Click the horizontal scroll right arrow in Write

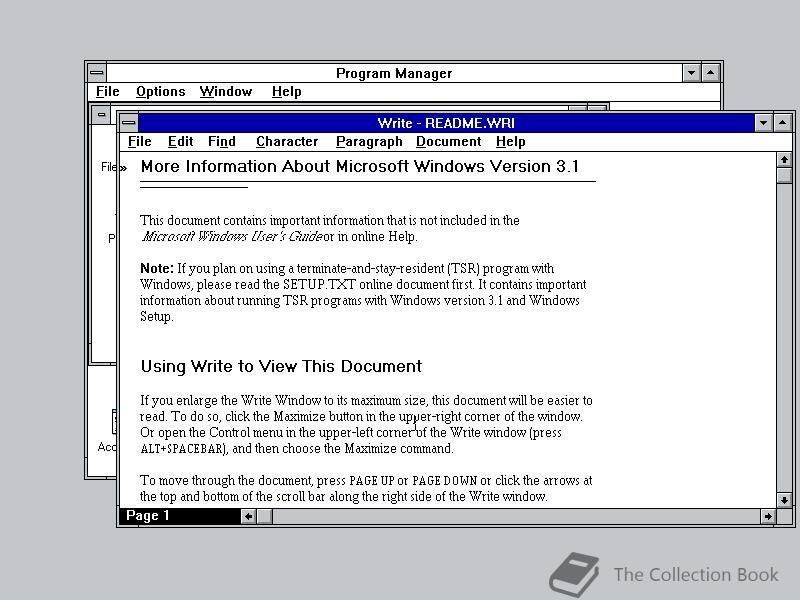(768, 516)
